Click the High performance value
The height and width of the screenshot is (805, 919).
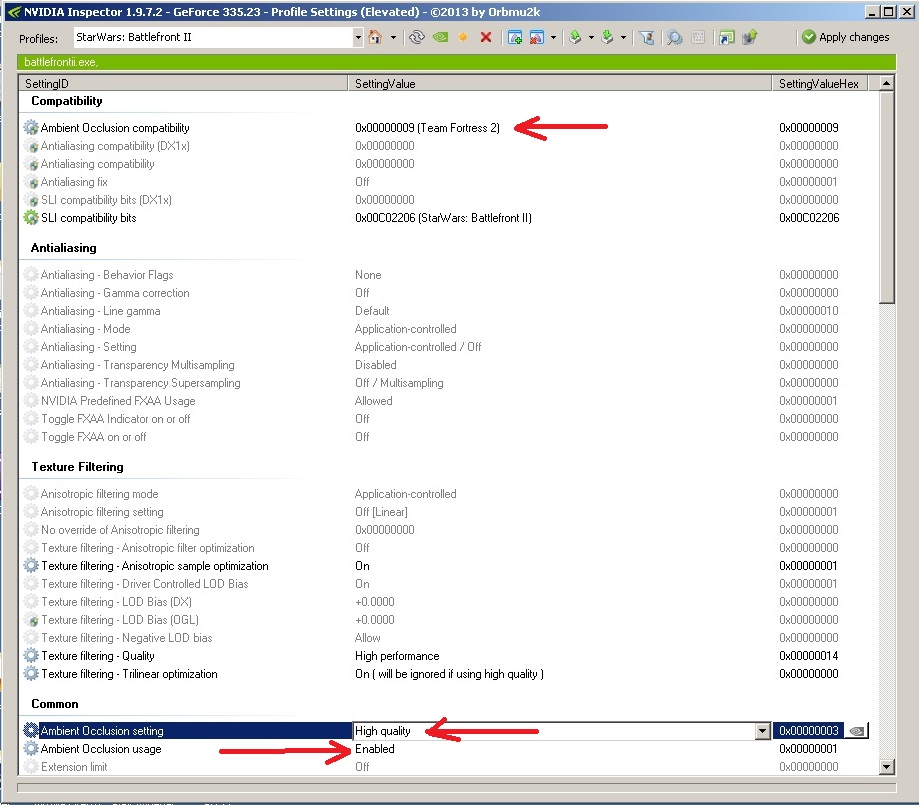[397, 656]
